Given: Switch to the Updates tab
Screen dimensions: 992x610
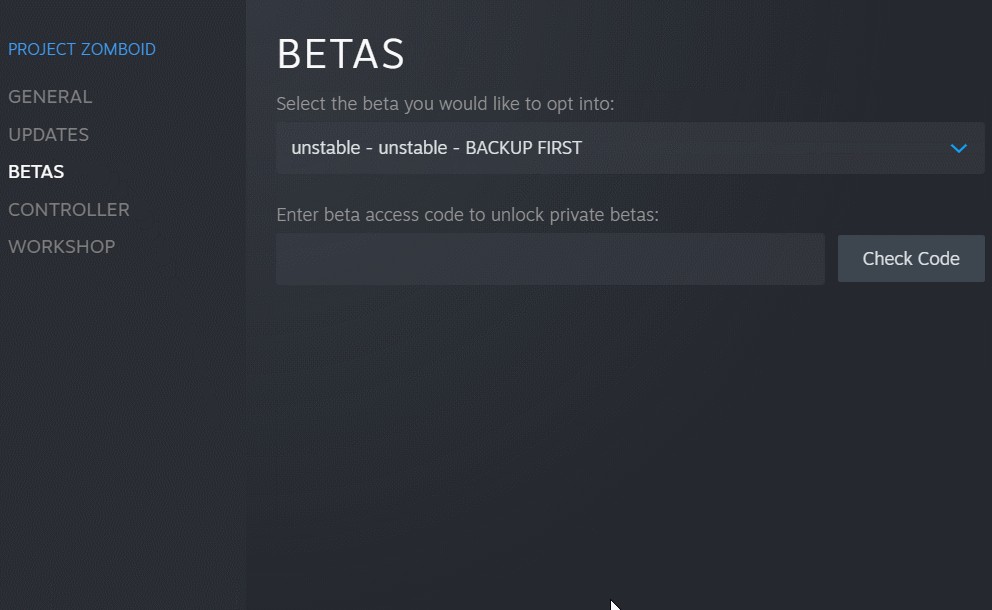Looking at the screenshot, I should tap(48, 134).
